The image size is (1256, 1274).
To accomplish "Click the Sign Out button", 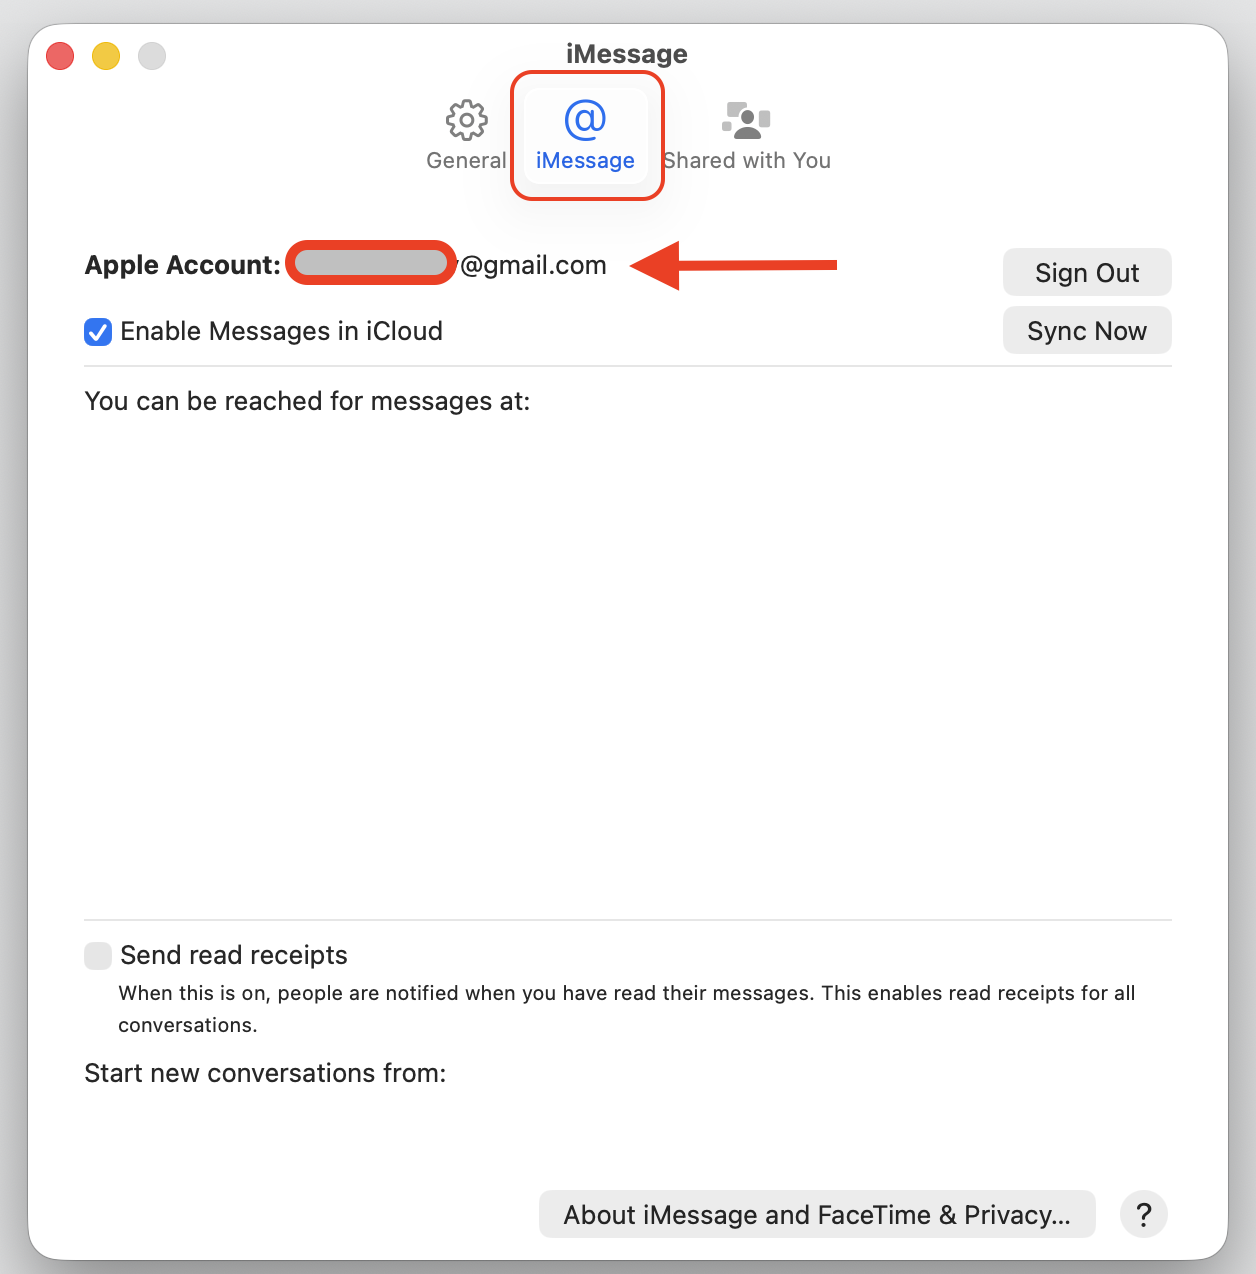I will tap(1087, 273).
